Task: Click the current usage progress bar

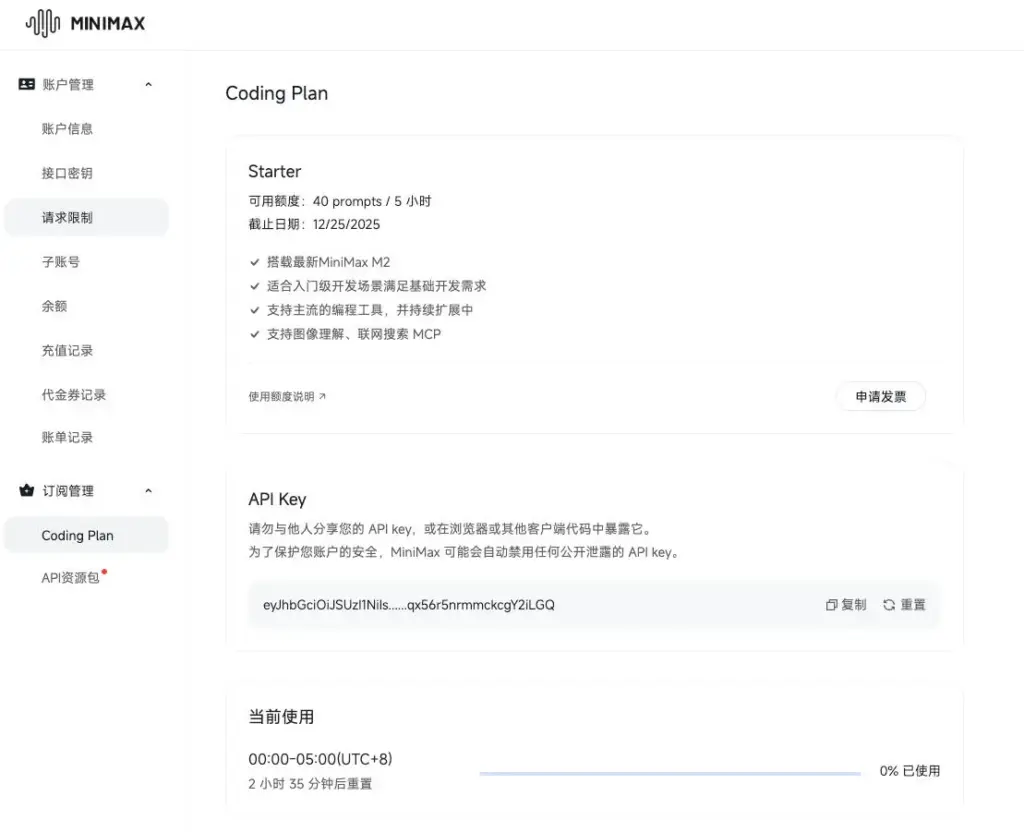Action: (x=669, y=772)
